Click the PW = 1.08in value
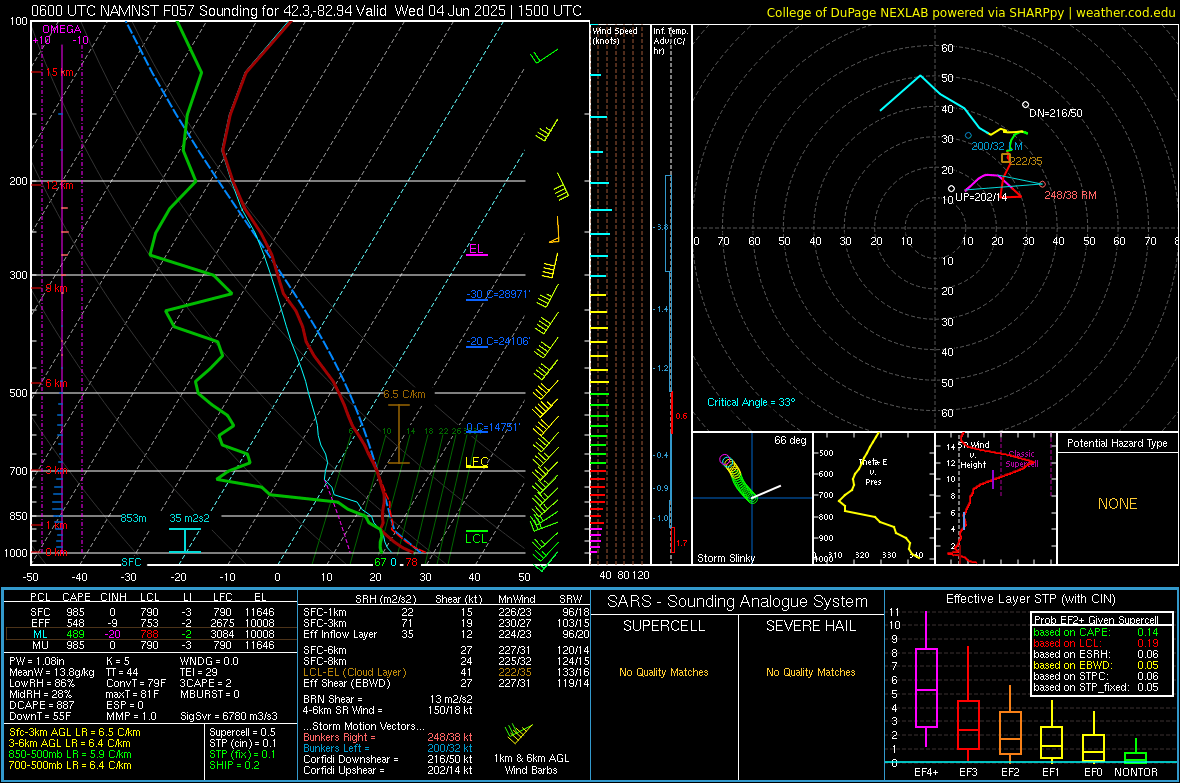The width and height of the screenshot is (1180, 783). pyautogui.click(x=36, y=661)
